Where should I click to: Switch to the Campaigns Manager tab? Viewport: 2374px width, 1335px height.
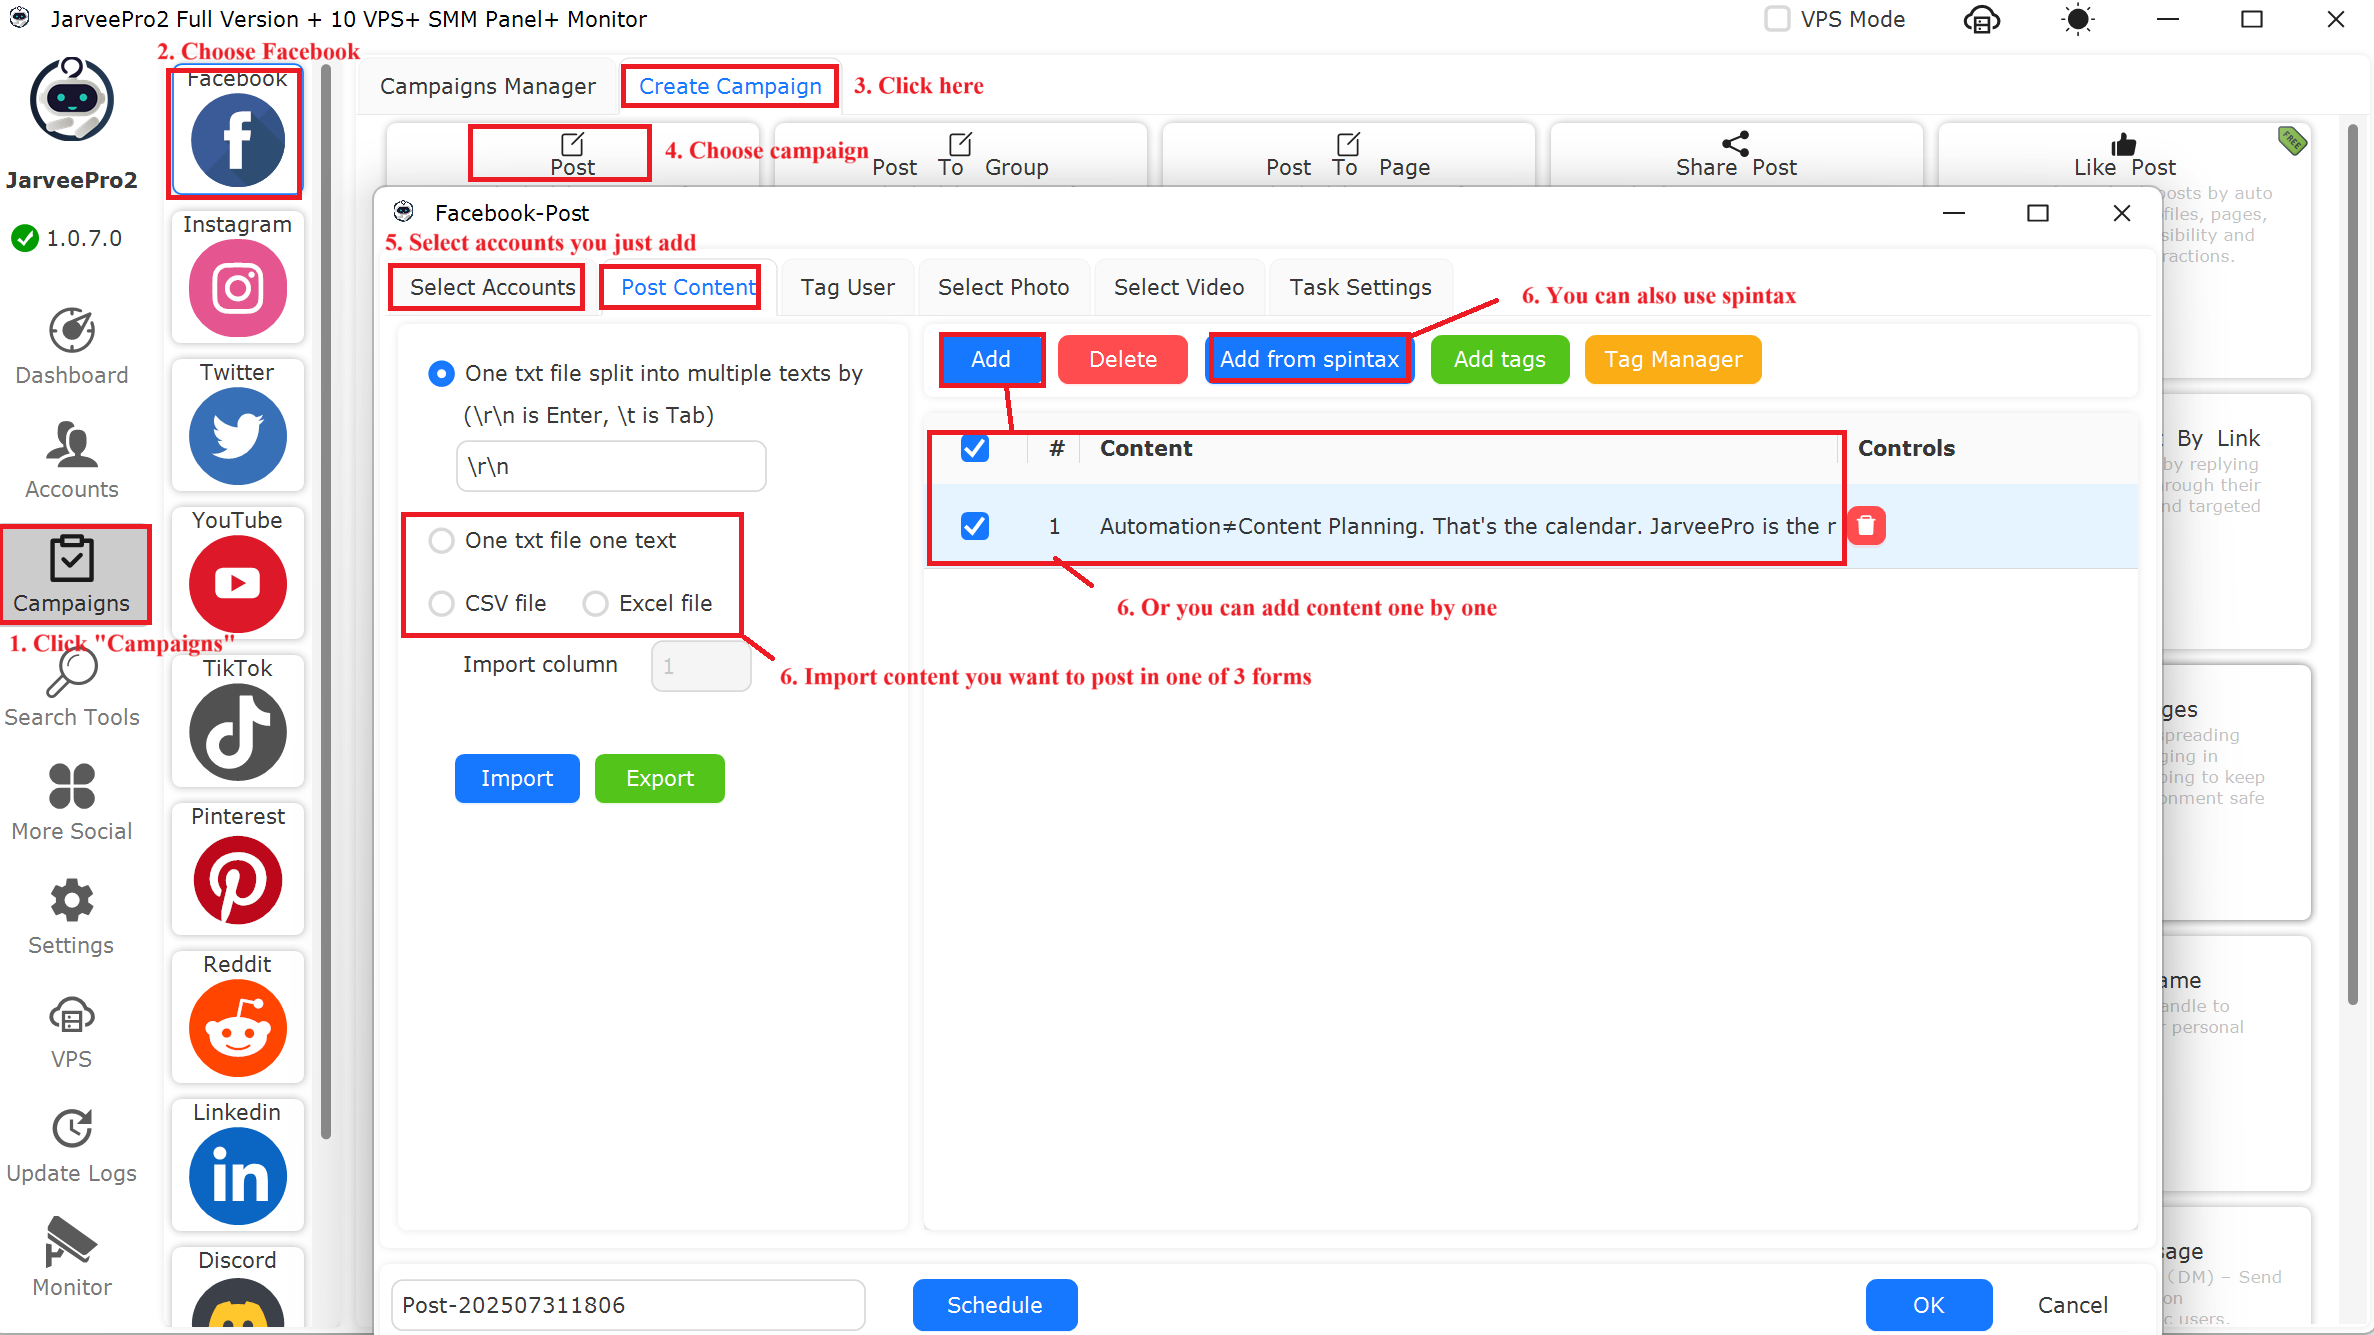[487, 86]
